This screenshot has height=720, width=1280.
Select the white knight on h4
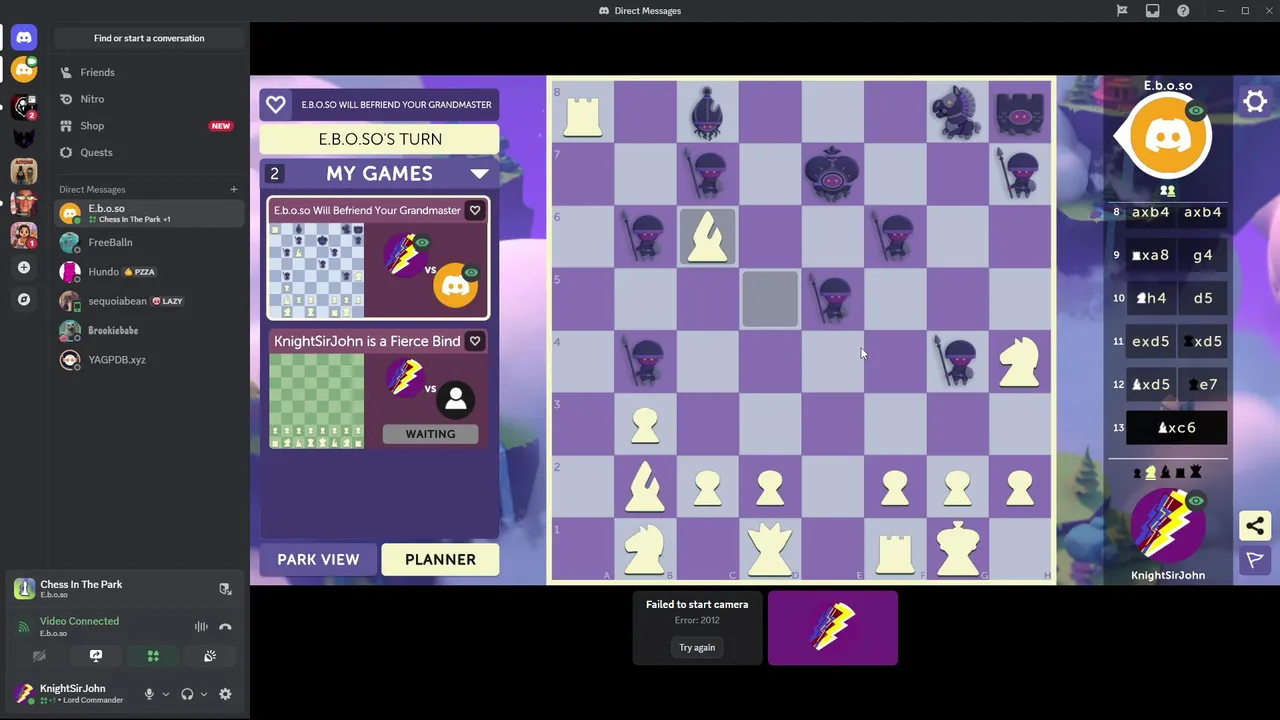coord(1019,361)
